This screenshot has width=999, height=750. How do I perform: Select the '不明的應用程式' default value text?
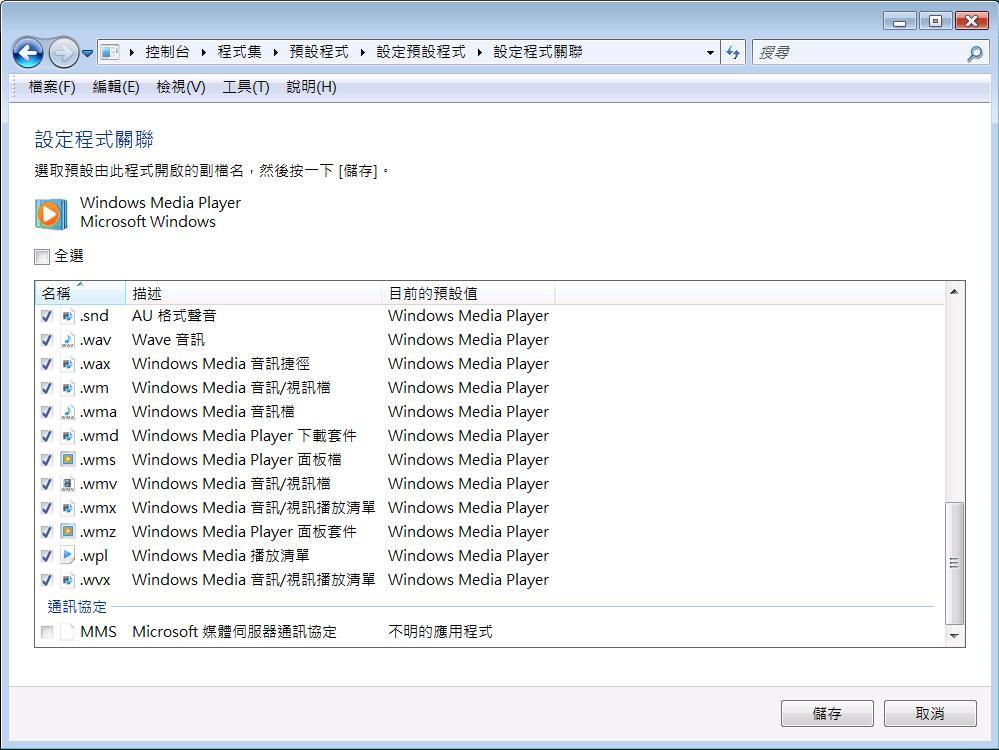(x=440, y=632)
